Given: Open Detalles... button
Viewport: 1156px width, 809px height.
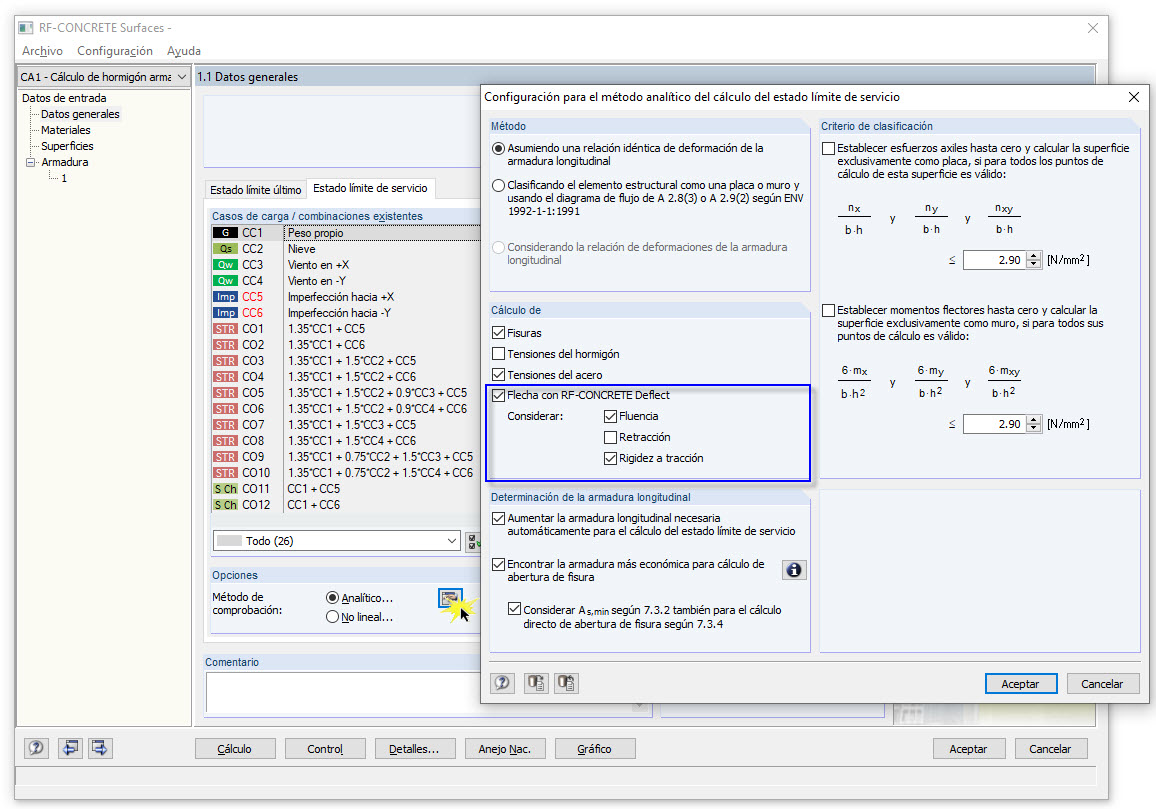Looking at the screenshot, I should tap(414, 749).
